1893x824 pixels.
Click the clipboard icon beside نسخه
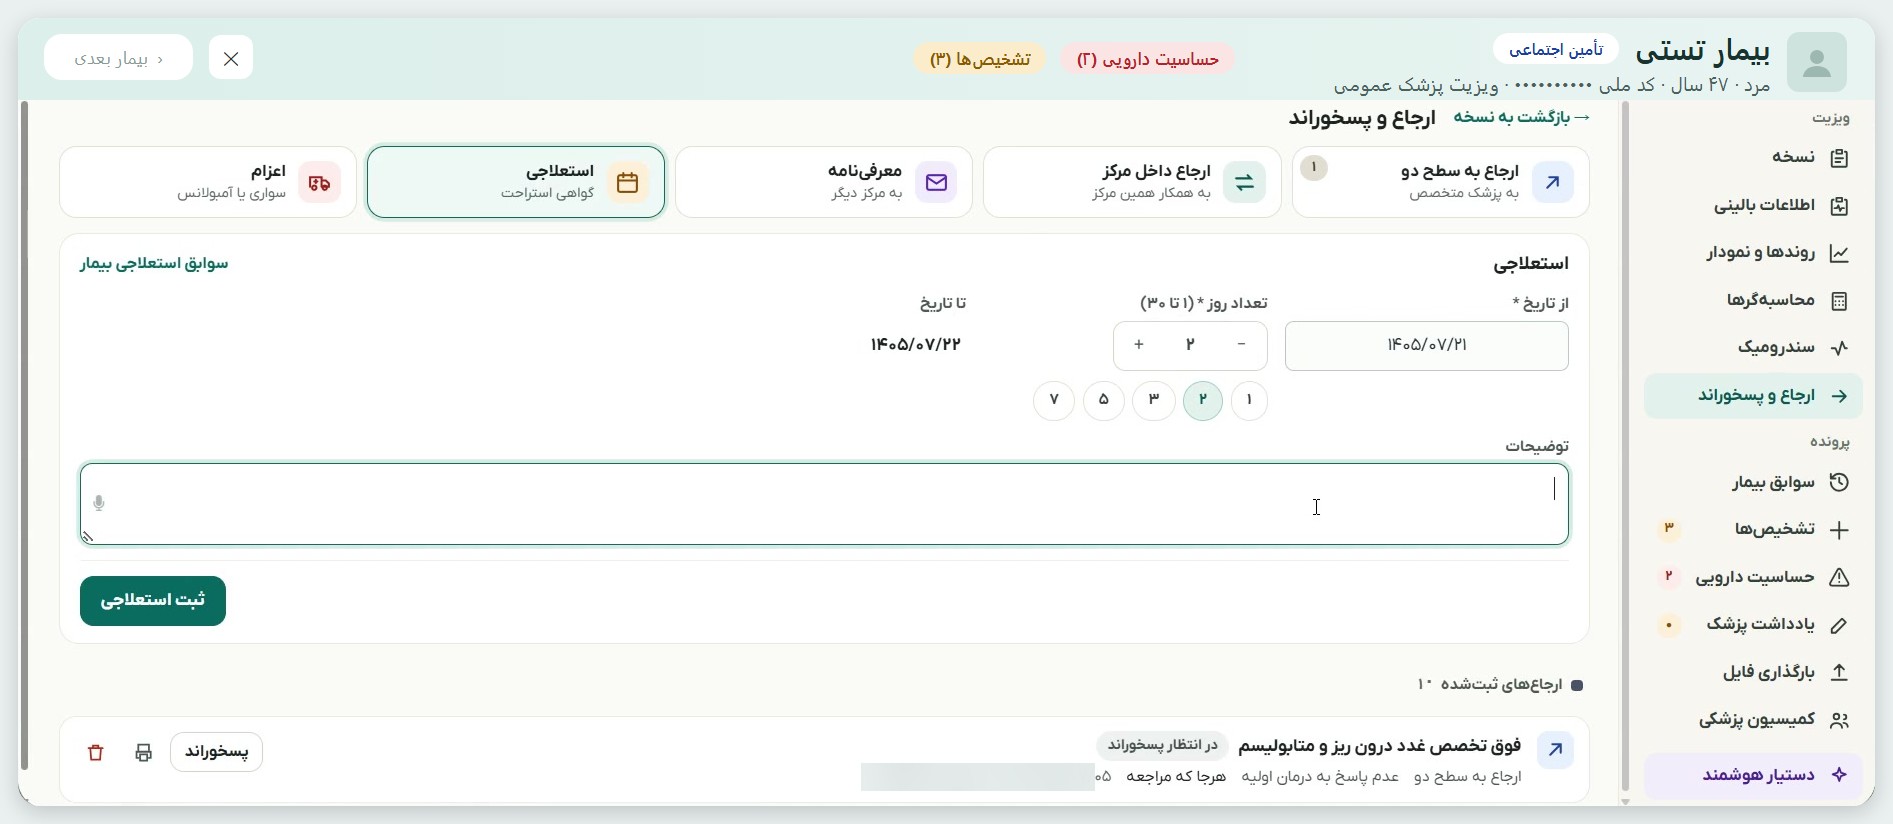(x=1839, y=158)
